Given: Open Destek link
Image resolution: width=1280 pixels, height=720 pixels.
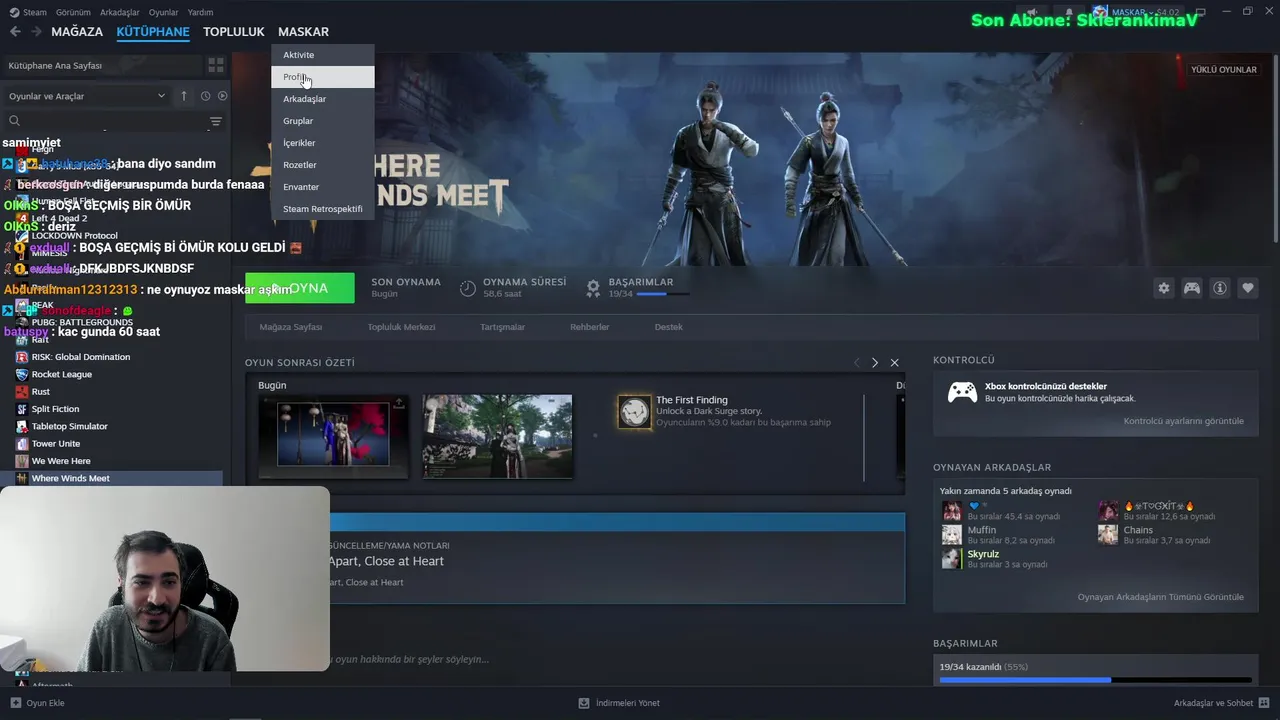Looking at the screenshot, I should pyautogui.click(x=669, y=327).
